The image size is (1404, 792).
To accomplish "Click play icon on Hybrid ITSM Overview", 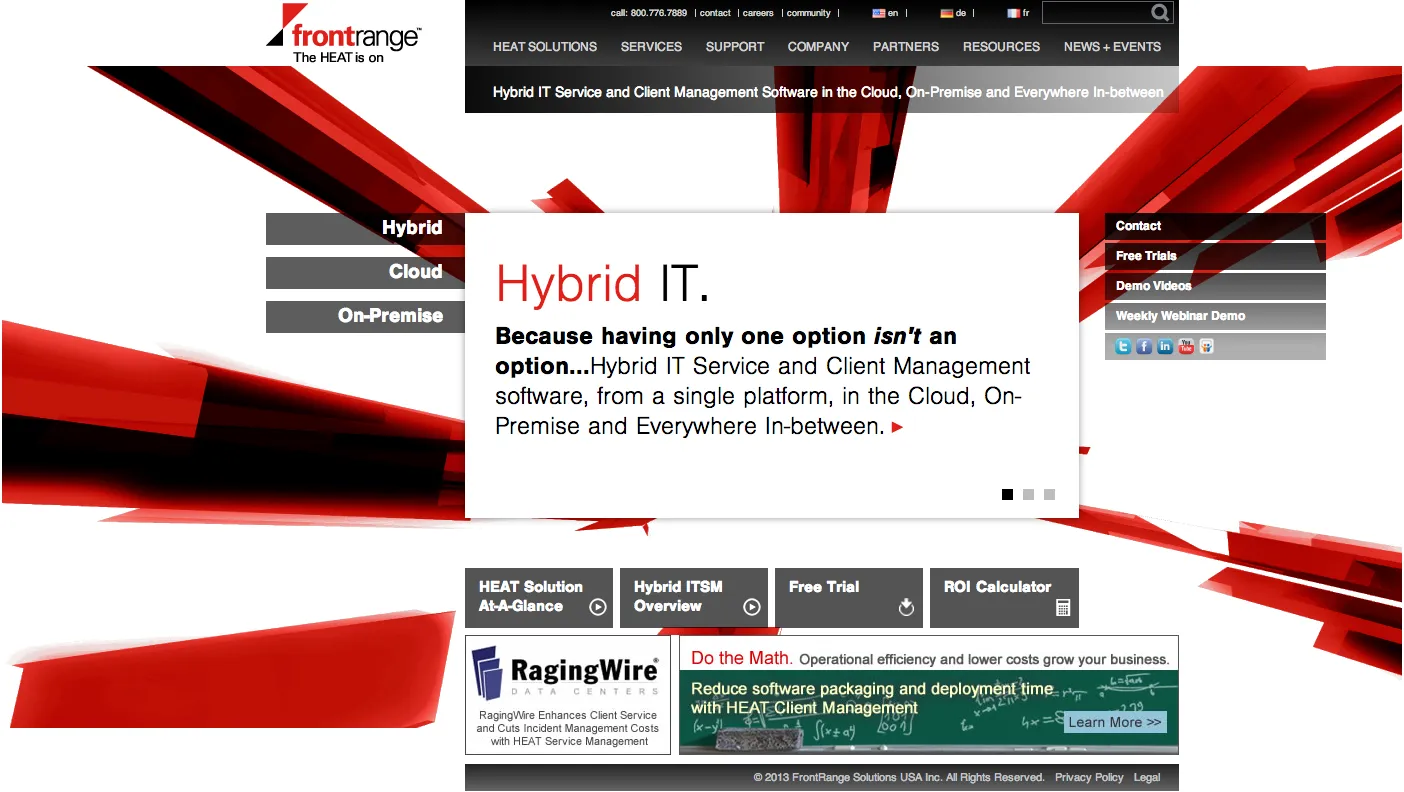I will coord(752,607).
